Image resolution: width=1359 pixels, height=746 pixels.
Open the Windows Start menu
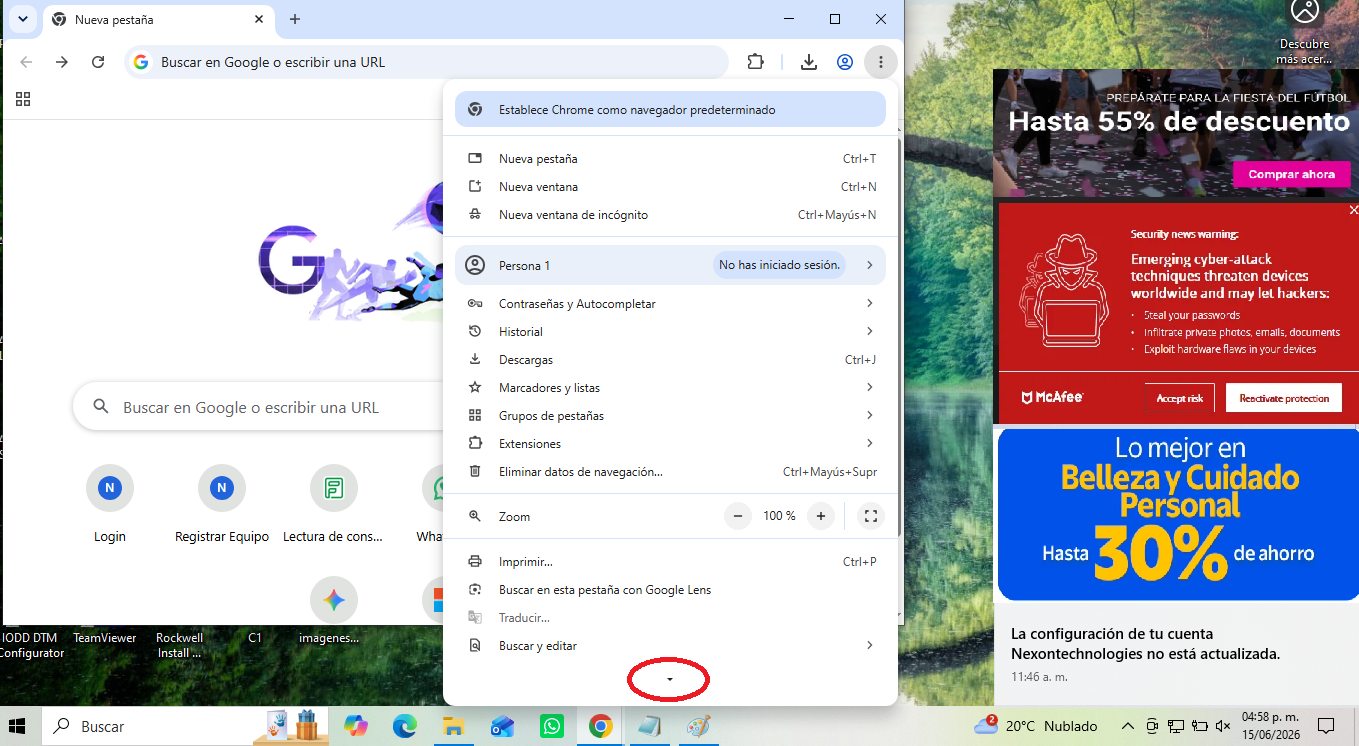(18, 726)
